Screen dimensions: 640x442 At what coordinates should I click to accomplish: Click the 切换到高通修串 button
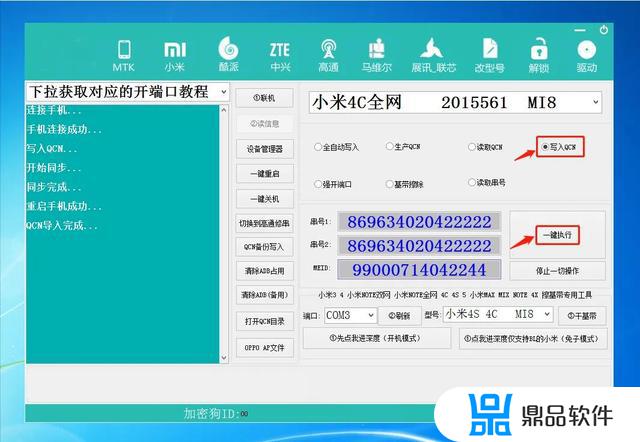(264, 224)
